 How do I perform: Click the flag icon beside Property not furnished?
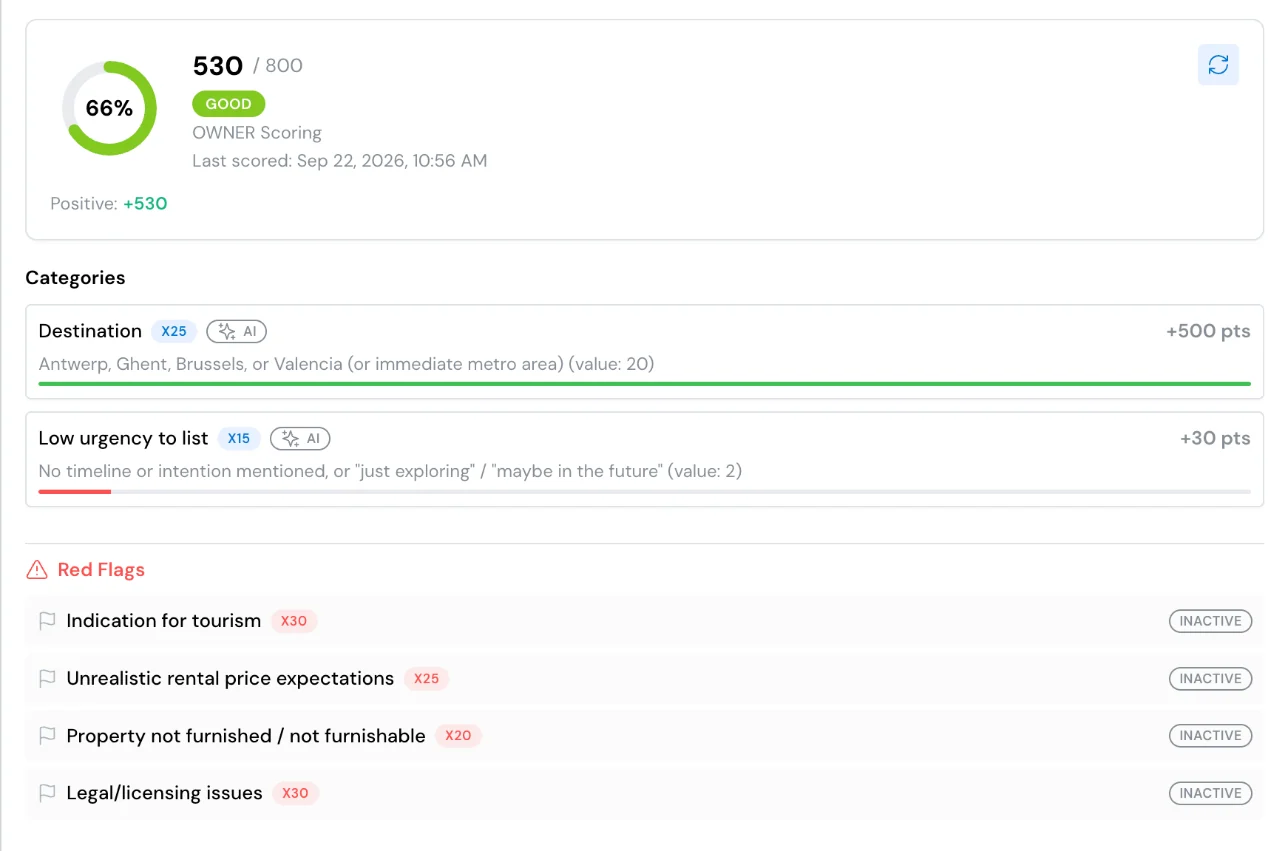[47, 736]
